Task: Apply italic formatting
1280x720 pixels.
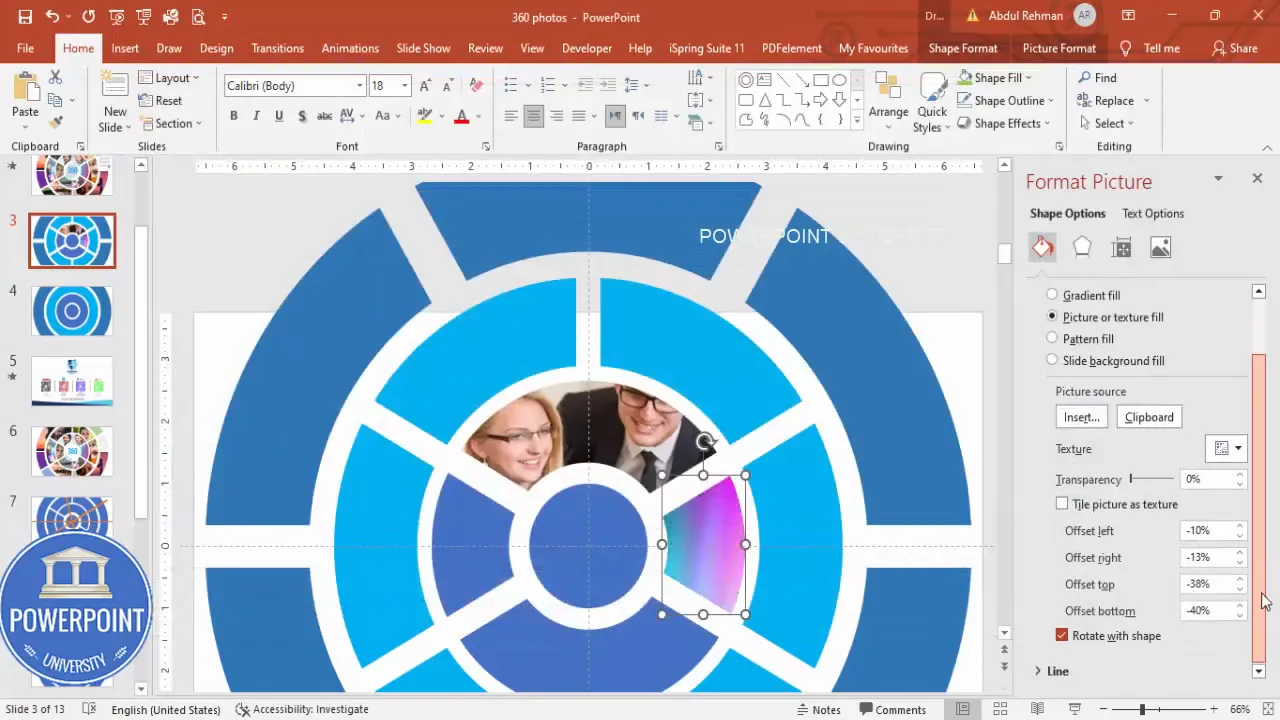Action: click(x=256, y=116)
